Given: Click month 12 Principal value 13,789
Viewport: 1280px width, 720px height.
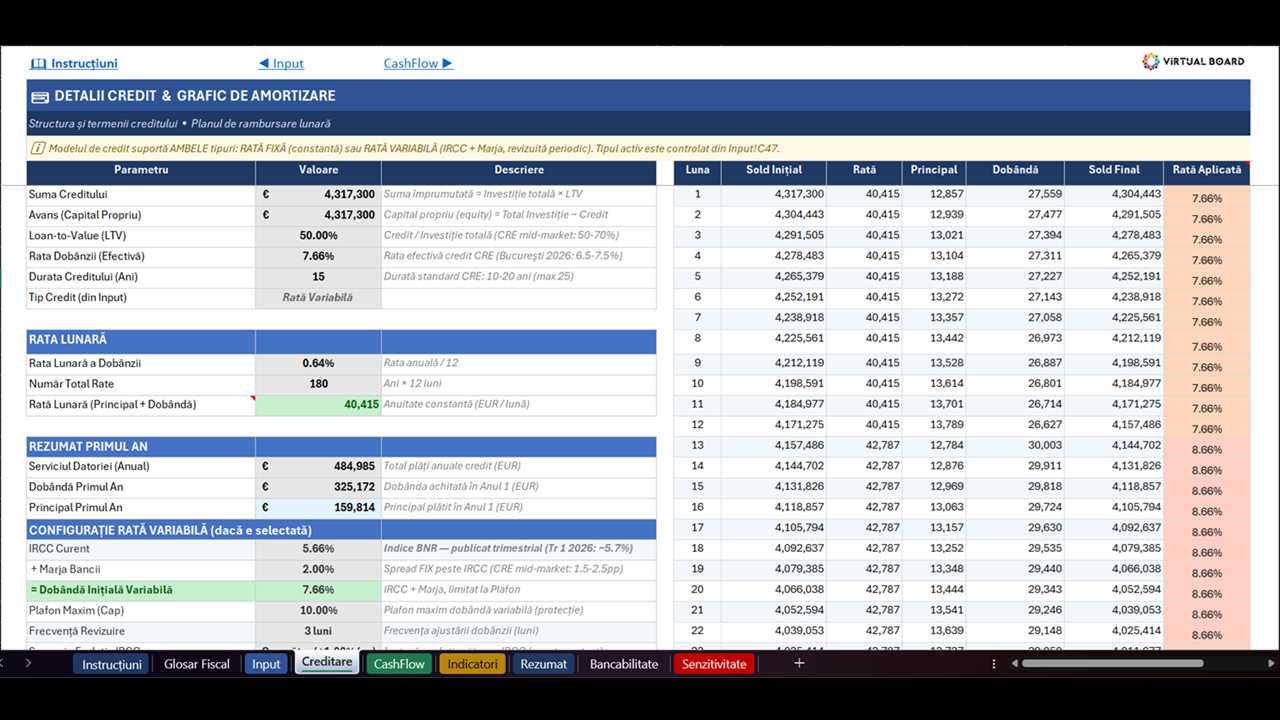Looking at the screenshot, I should (x=934, y=425).
